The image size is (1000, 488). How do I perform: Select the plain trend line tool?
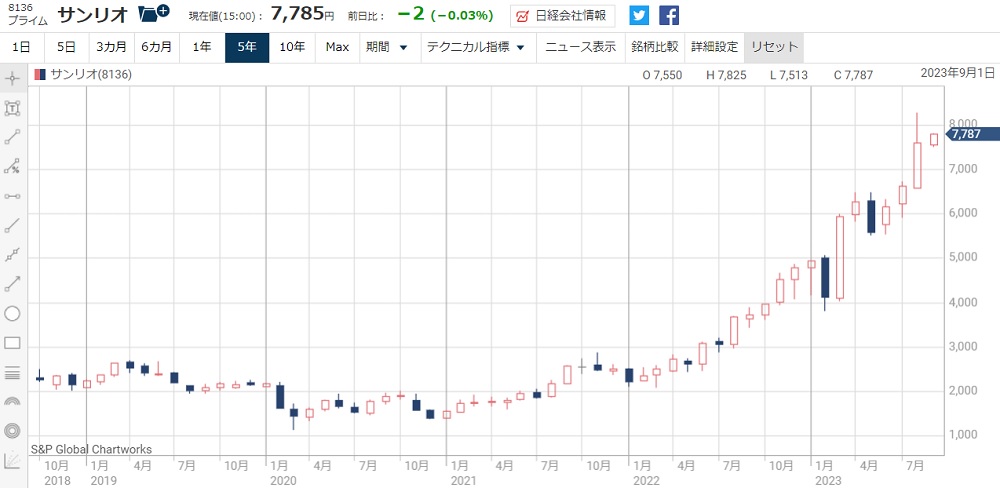tap(12, 225)
